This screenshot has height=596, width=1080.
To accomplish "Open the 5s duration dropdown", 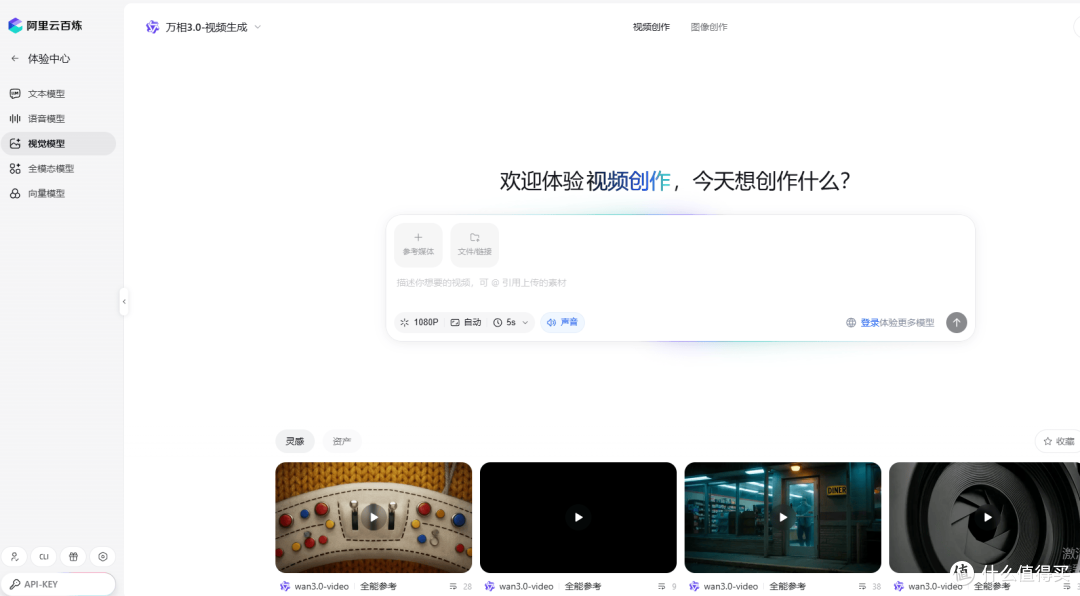I will tap(511, 322).
